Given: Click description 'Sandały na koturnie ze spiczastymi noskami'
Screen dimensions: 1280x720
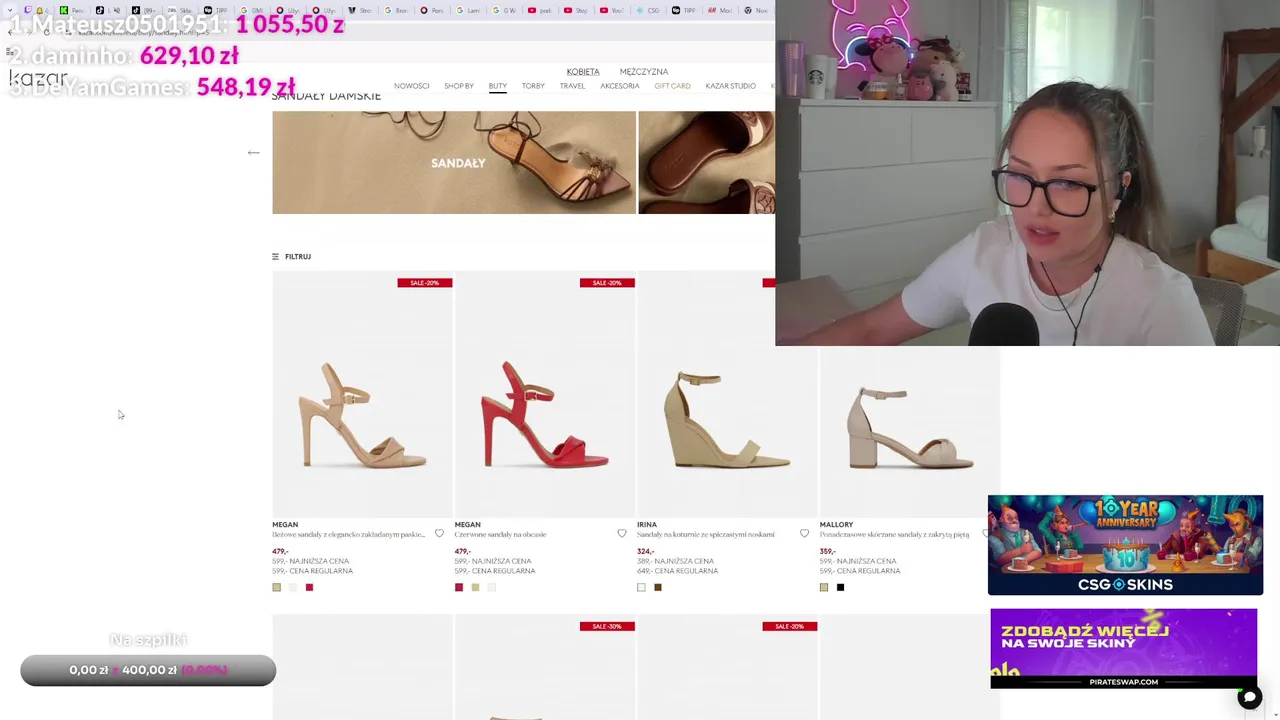Looking at the screenshot, I should point(706,534).
